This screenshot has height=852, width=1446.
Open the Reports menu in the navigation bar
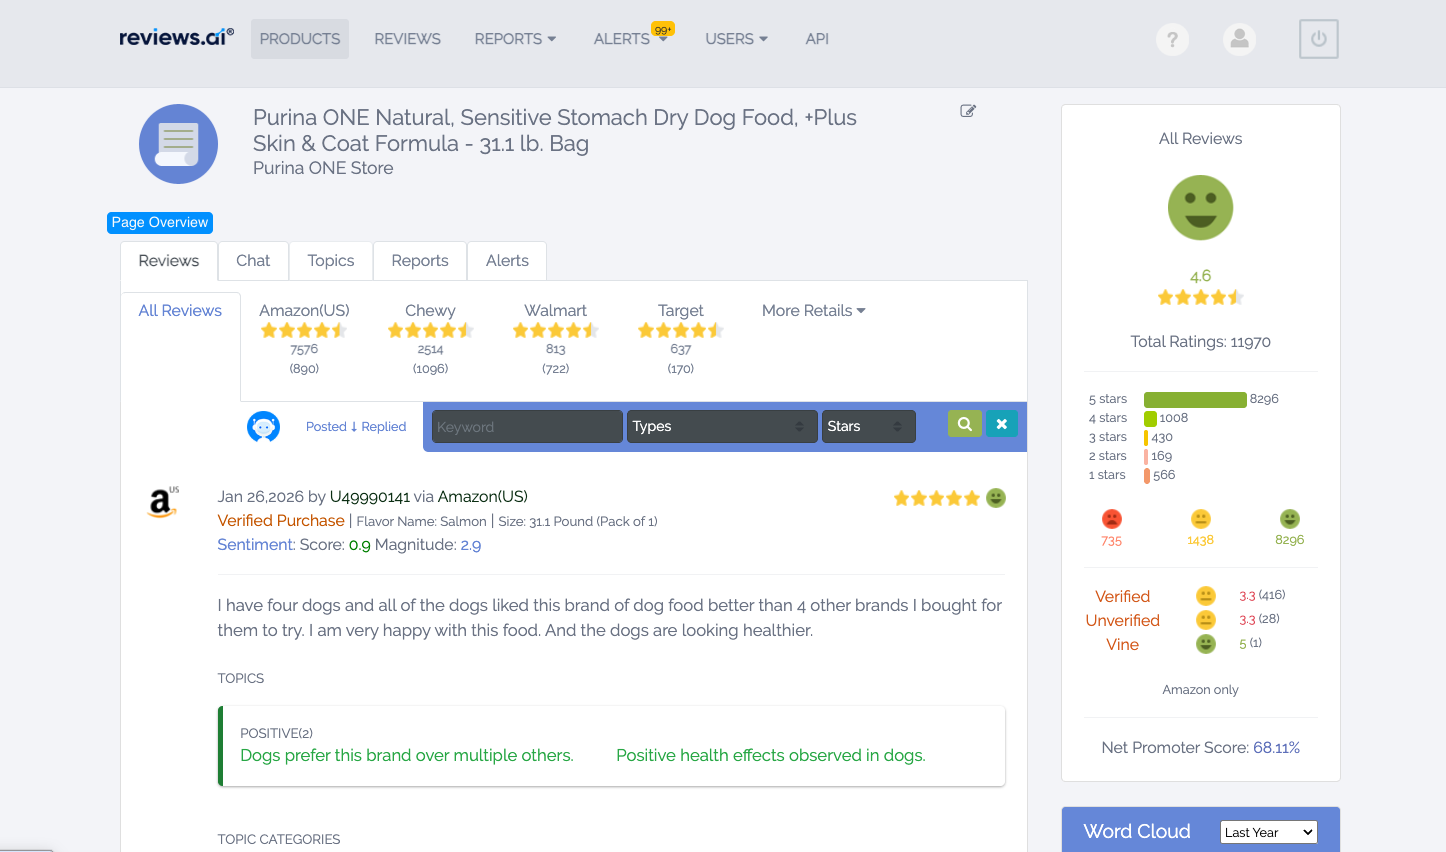pyautogui.click(x=515, y=39)
